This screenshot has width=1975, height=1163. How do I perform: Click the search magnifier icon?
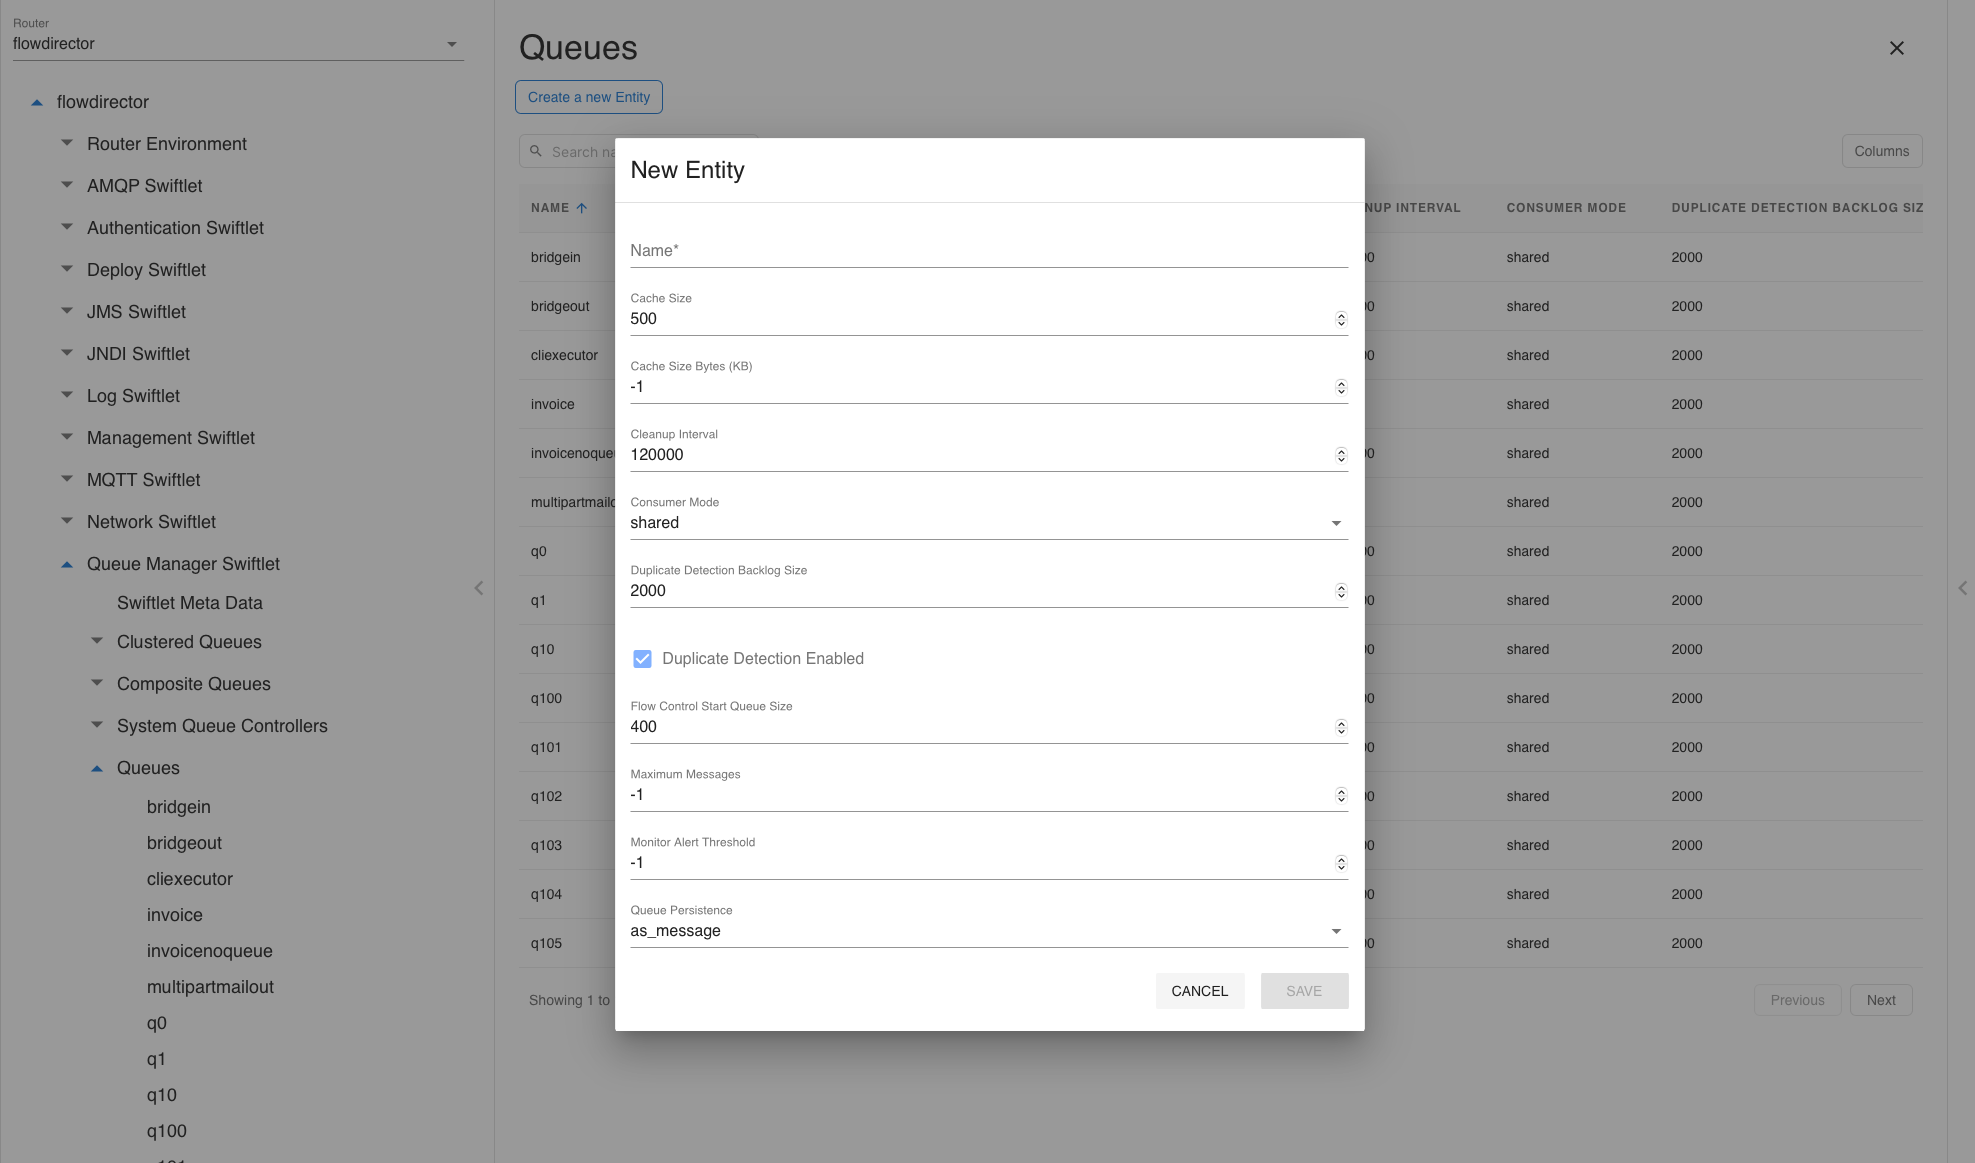click(x=536, y=151)
